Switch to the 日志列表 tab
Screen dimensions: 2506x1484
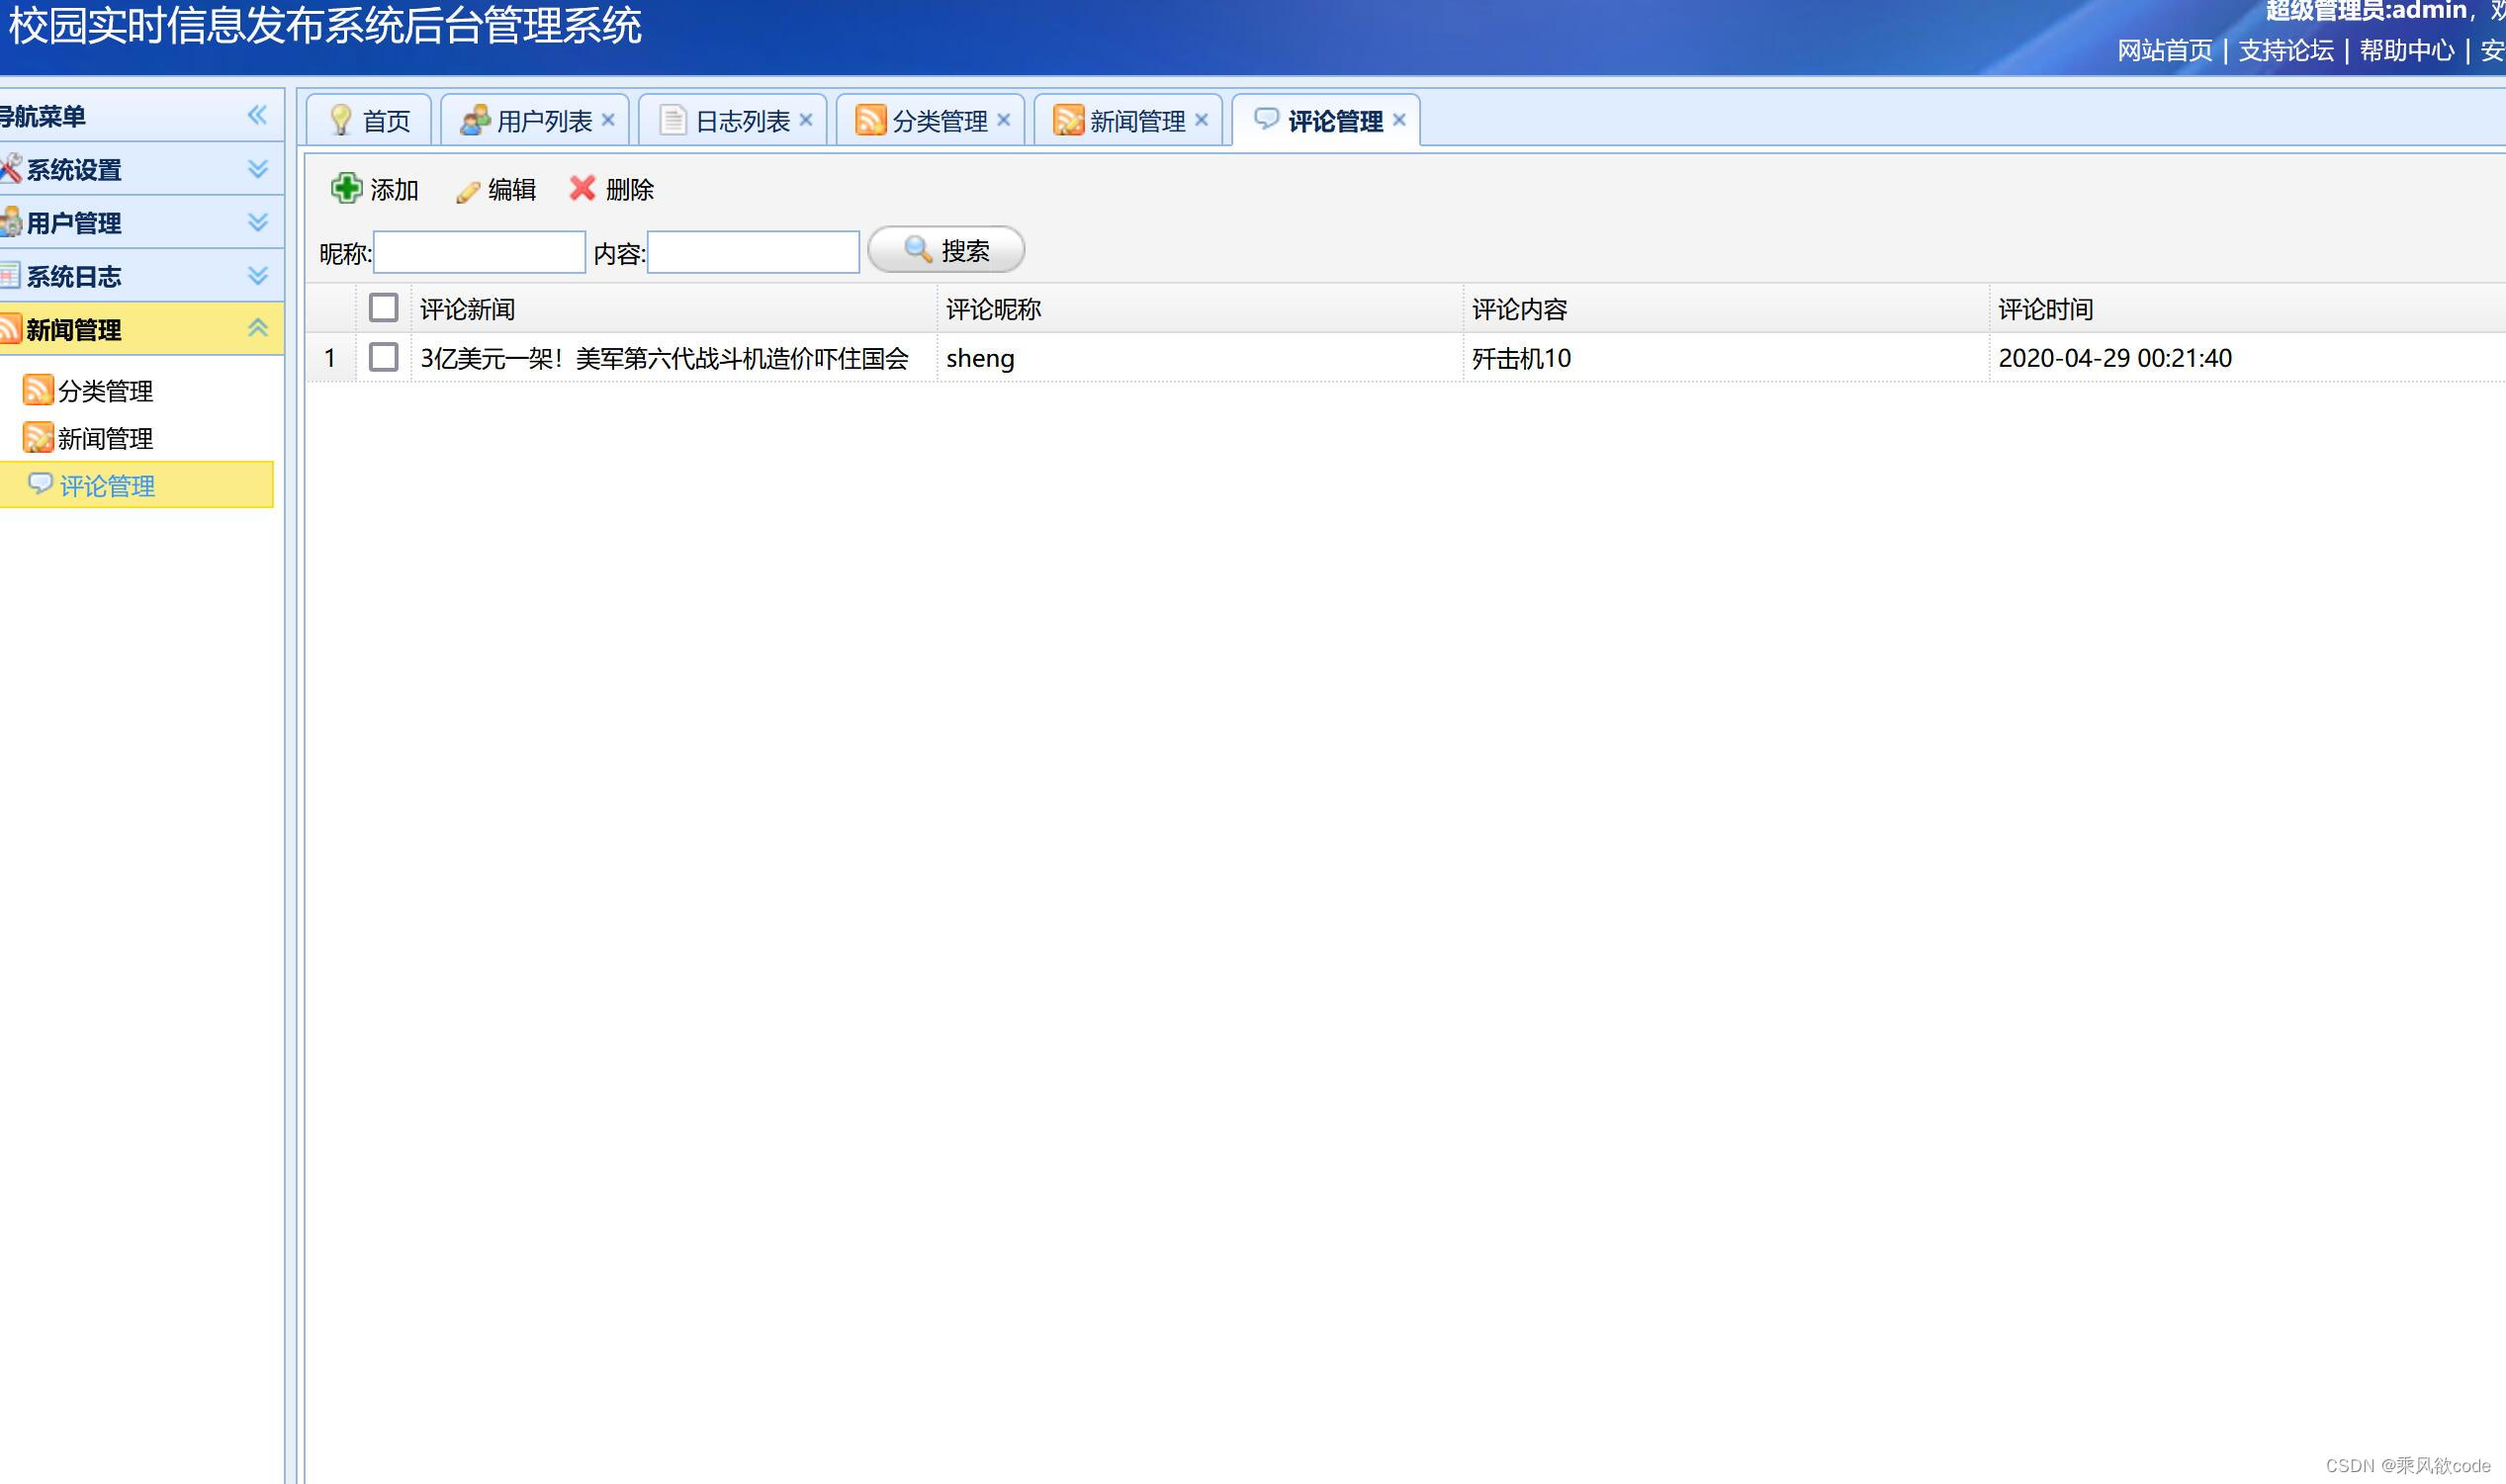tap(741, 121)
